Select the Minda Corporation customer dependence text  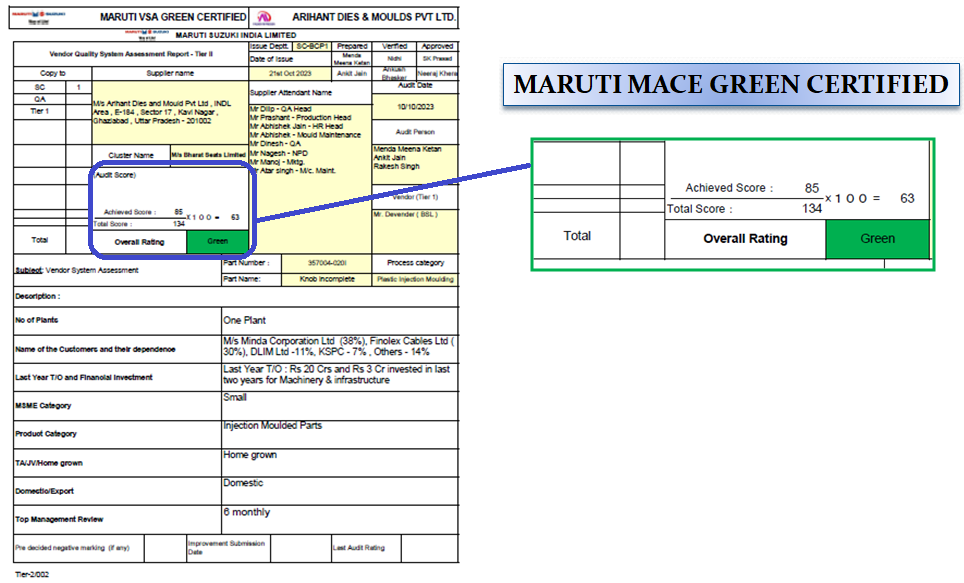(339, 346)
